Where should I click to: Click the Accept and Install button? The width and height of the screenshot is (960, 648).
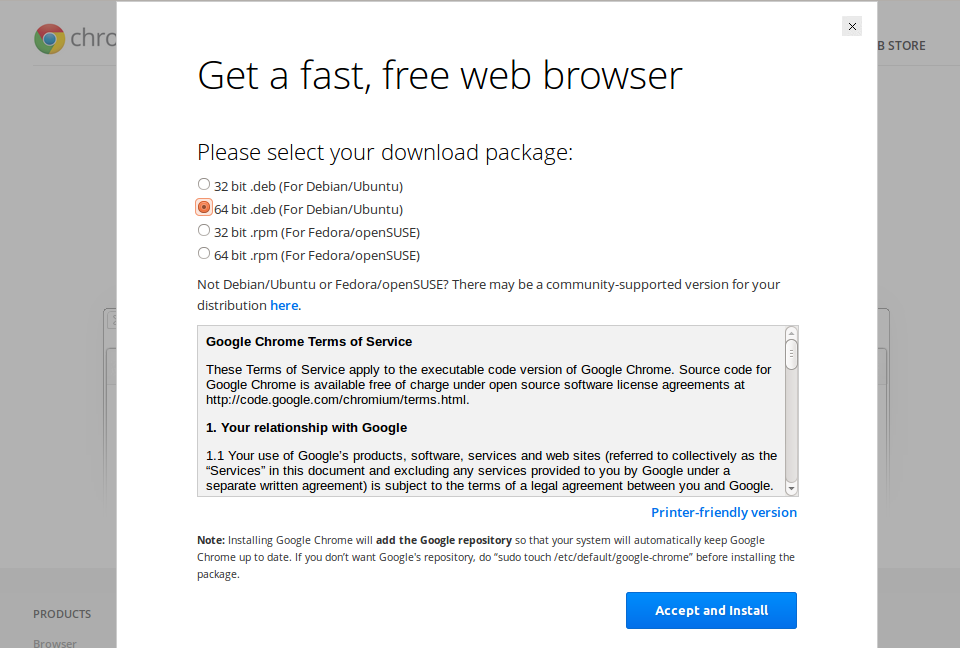click(711, 611)
